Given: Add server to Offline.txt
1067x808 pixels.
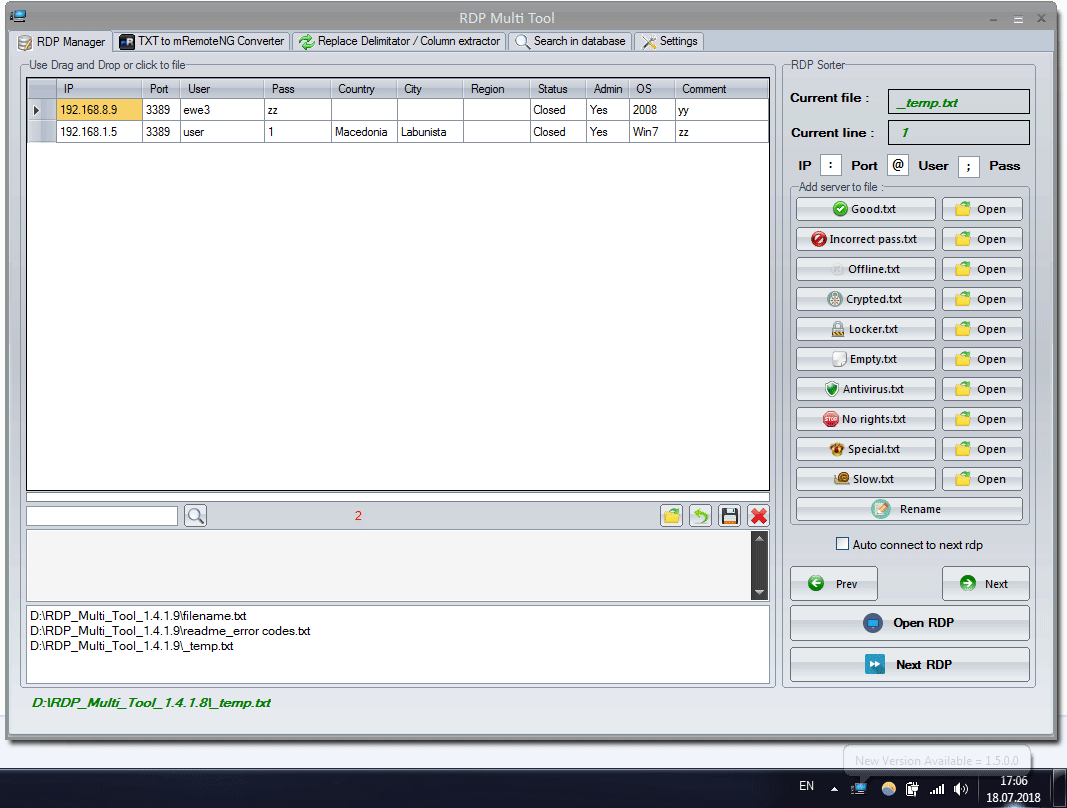Looking at the screenshot, I should 866,269.
